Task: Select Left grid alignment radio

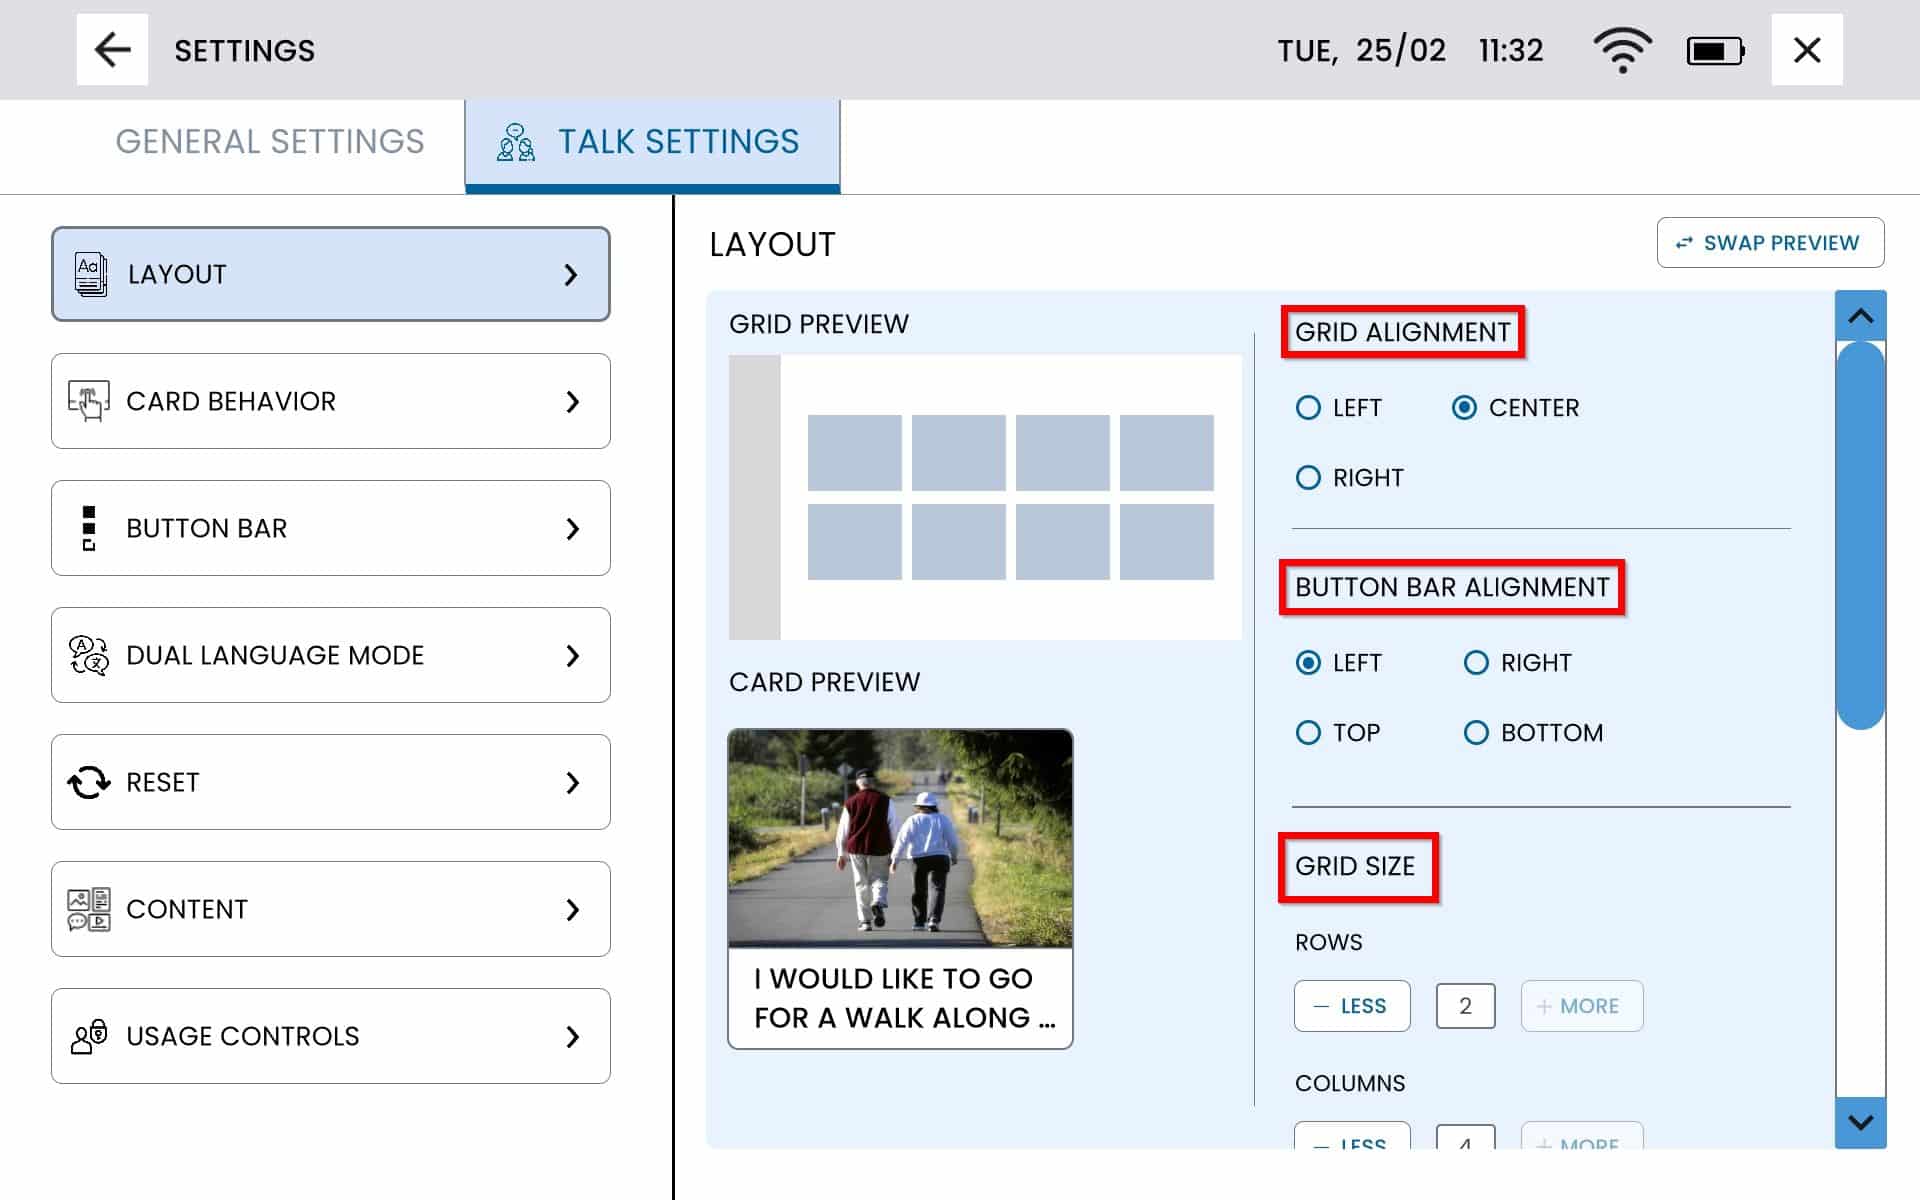Action: coord(1308,408)
